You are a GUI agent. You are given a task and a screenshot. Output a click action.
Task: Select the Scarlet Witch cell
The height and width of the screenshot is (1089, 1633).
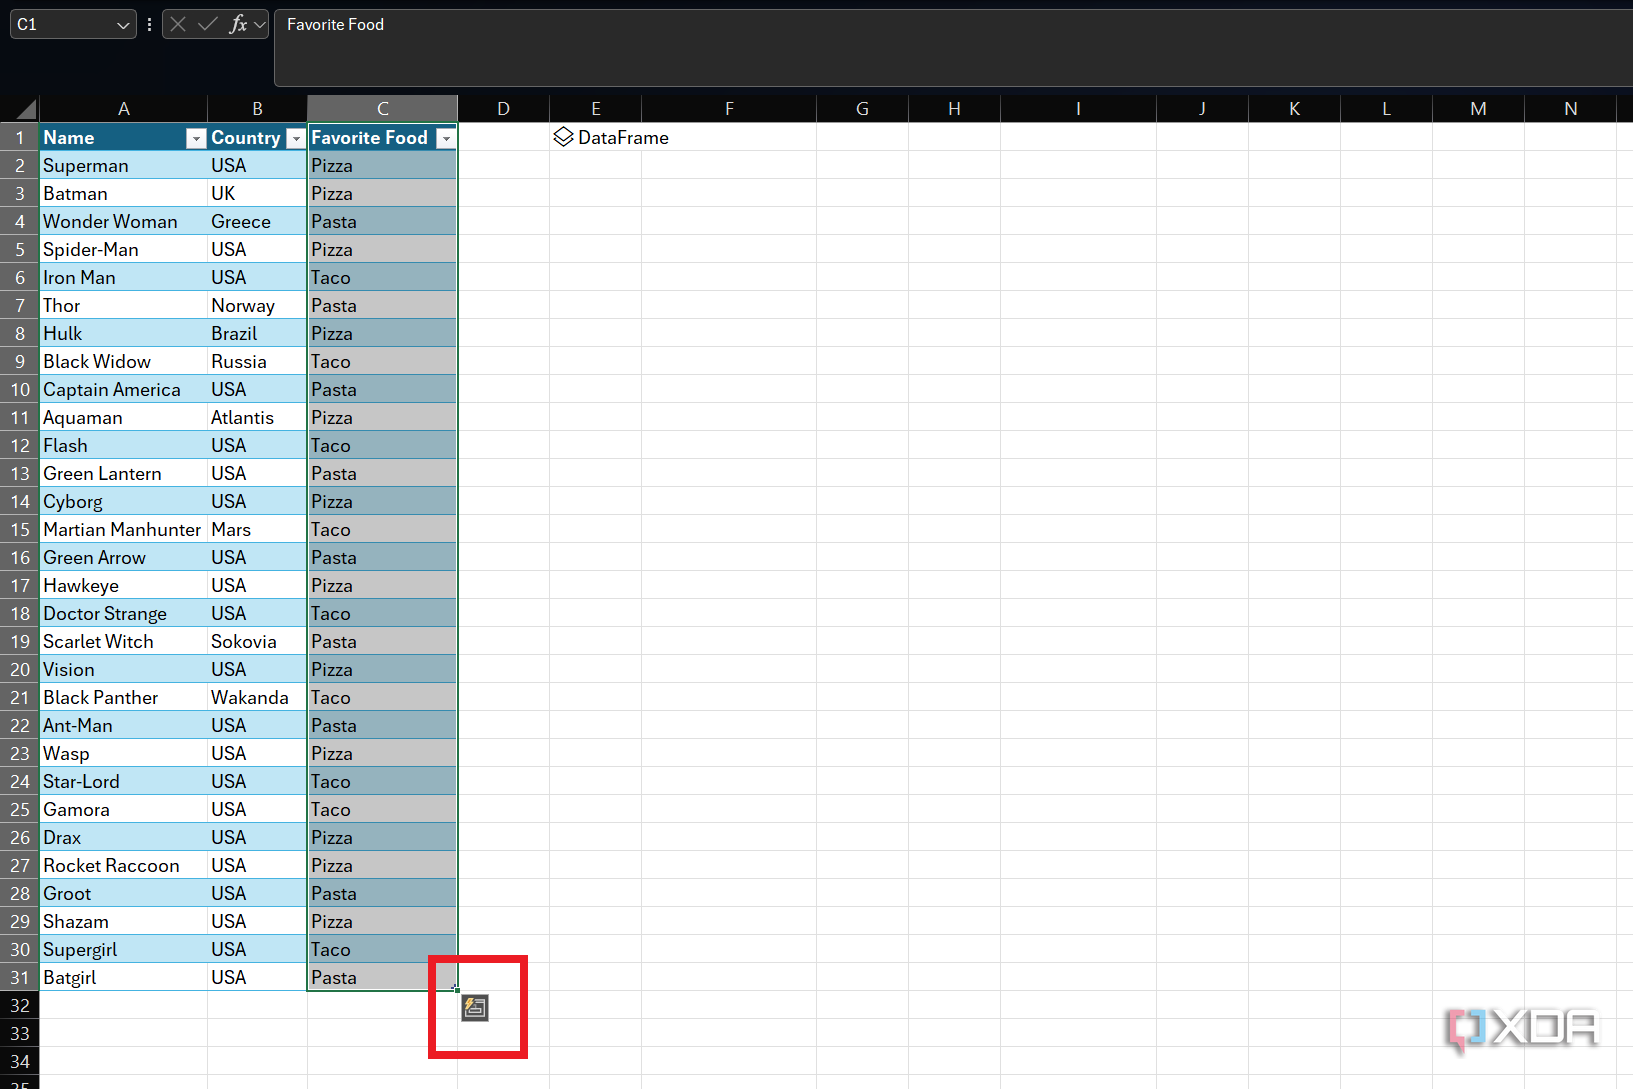pyautogui.click(x=123, y=641)
